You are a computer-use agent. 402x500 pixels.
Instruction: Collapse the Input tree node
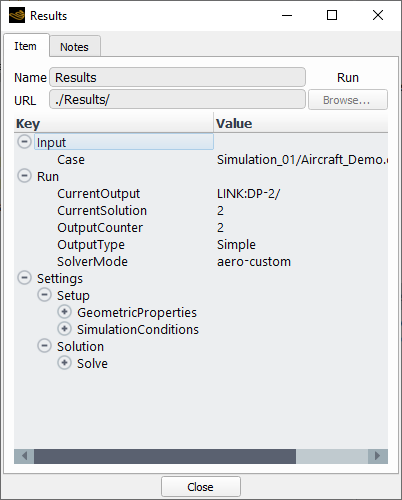(x=24, y=142)
